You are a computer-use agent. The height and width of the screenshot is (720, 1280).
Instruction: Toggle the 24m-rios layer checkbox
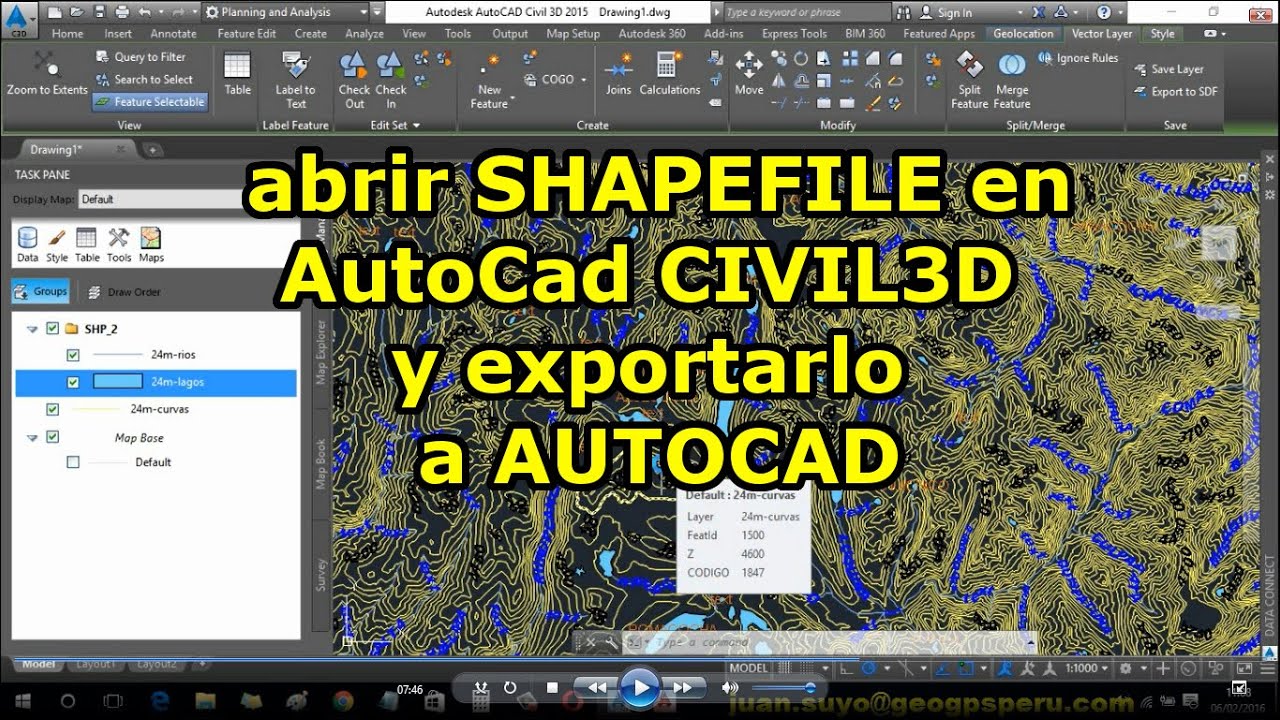(72, 355)
